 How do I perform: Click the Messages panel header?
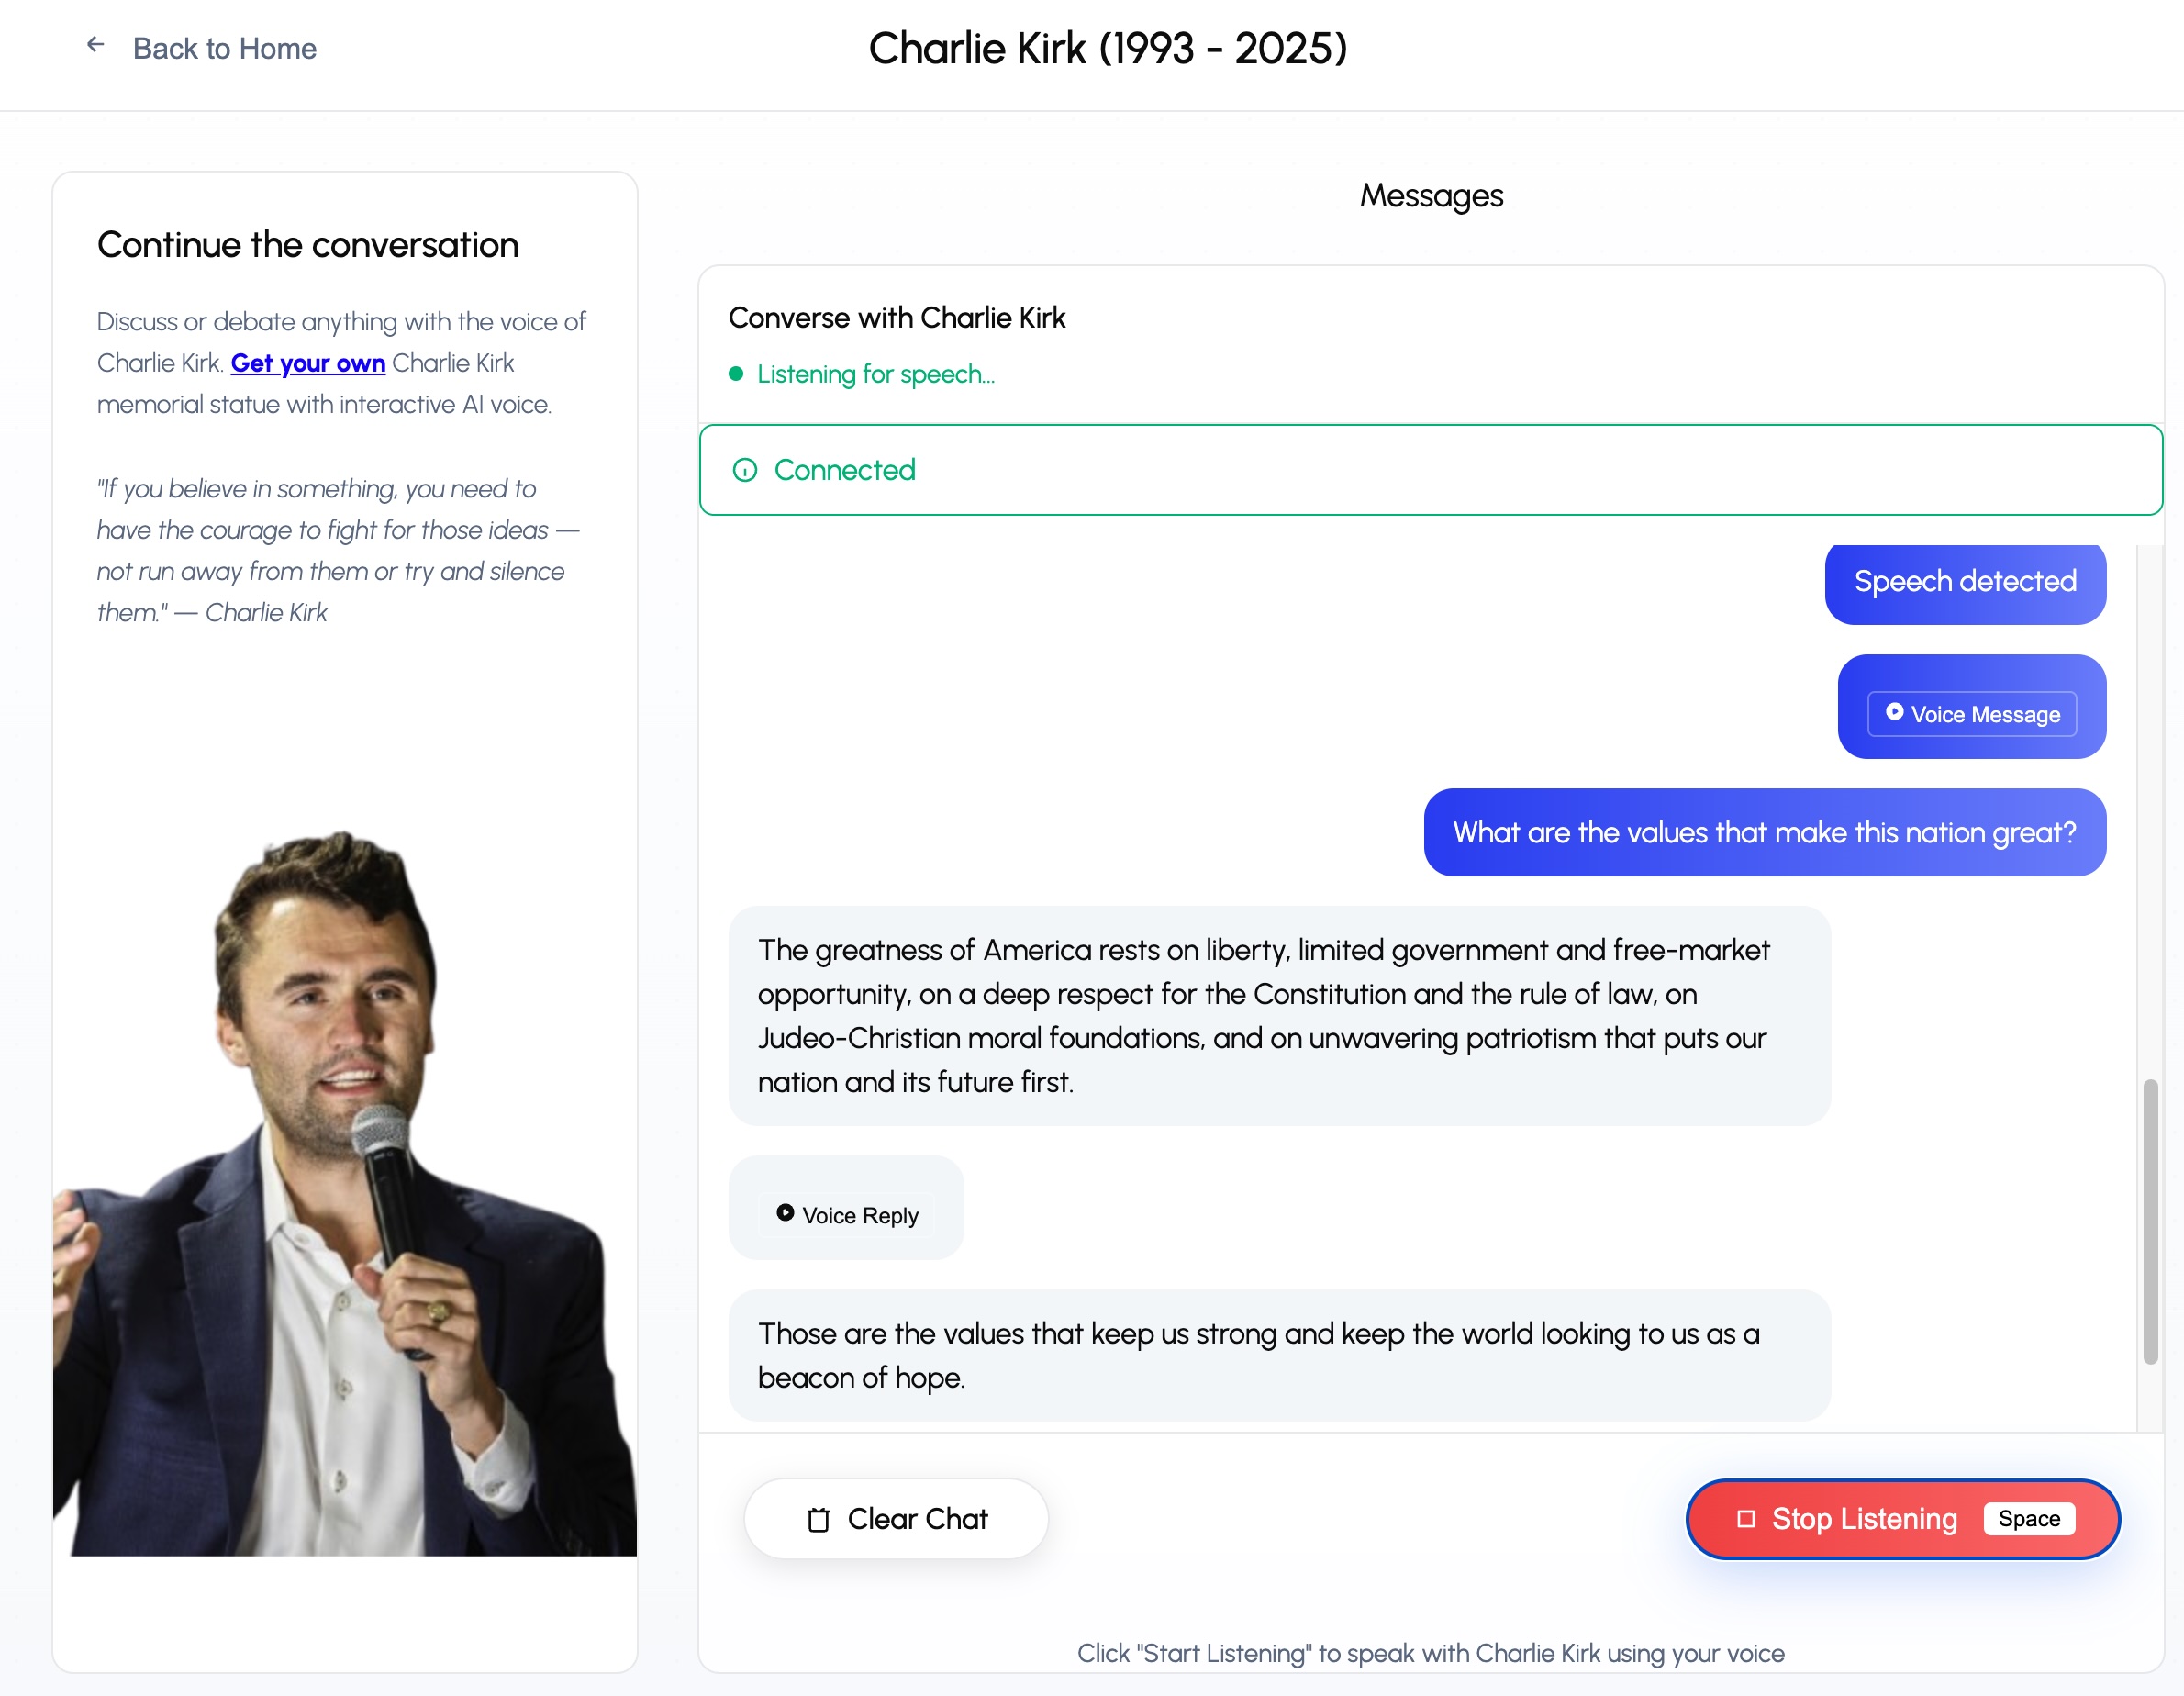tap(1431, 195)
